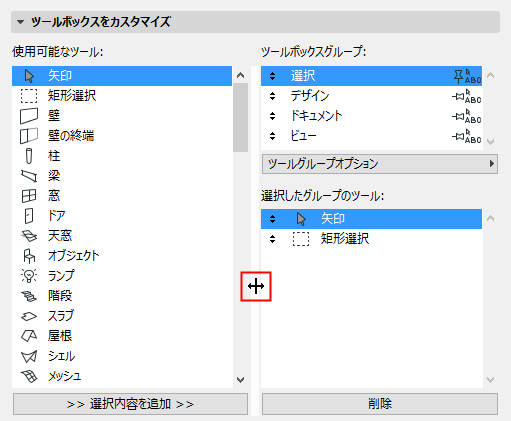
Task: Select 矩形選択 text in selected group list
Action: (345, 239)
